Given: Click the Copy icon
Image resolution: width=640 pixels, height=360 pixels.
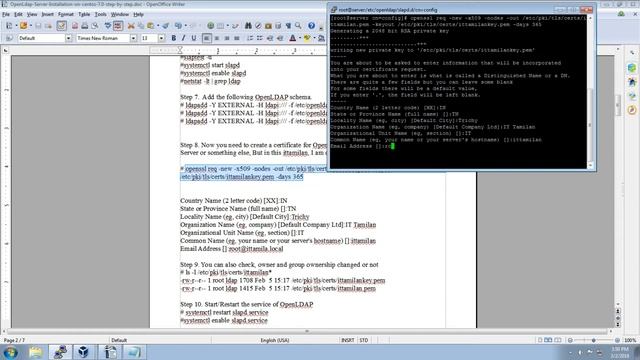Looking at the screenshot, I should pos(141,26).
